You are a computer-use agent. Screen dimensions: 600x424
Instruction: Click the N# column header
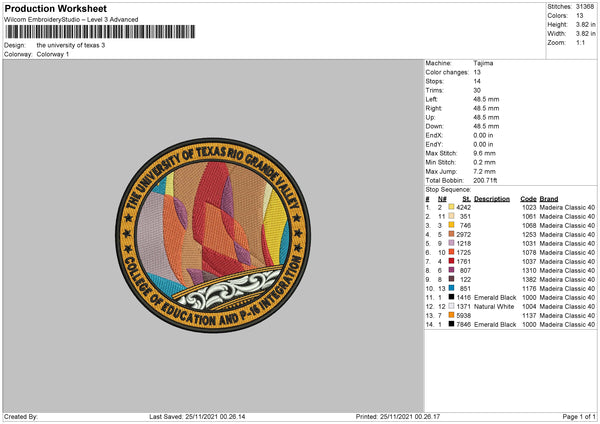click(442, 199)
